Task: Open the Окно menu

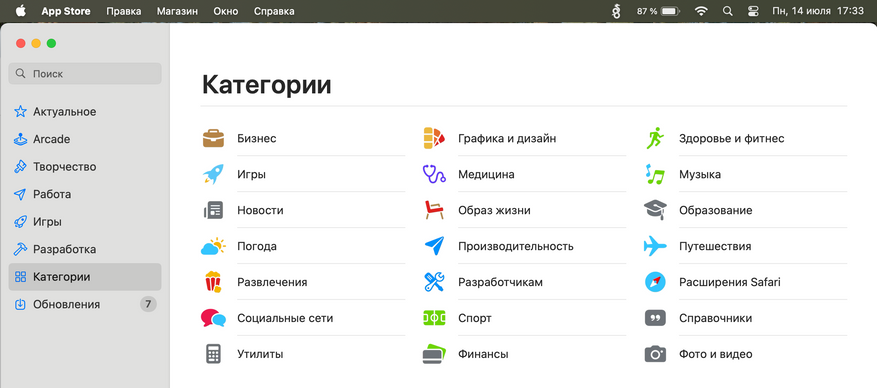Action: 225,11
